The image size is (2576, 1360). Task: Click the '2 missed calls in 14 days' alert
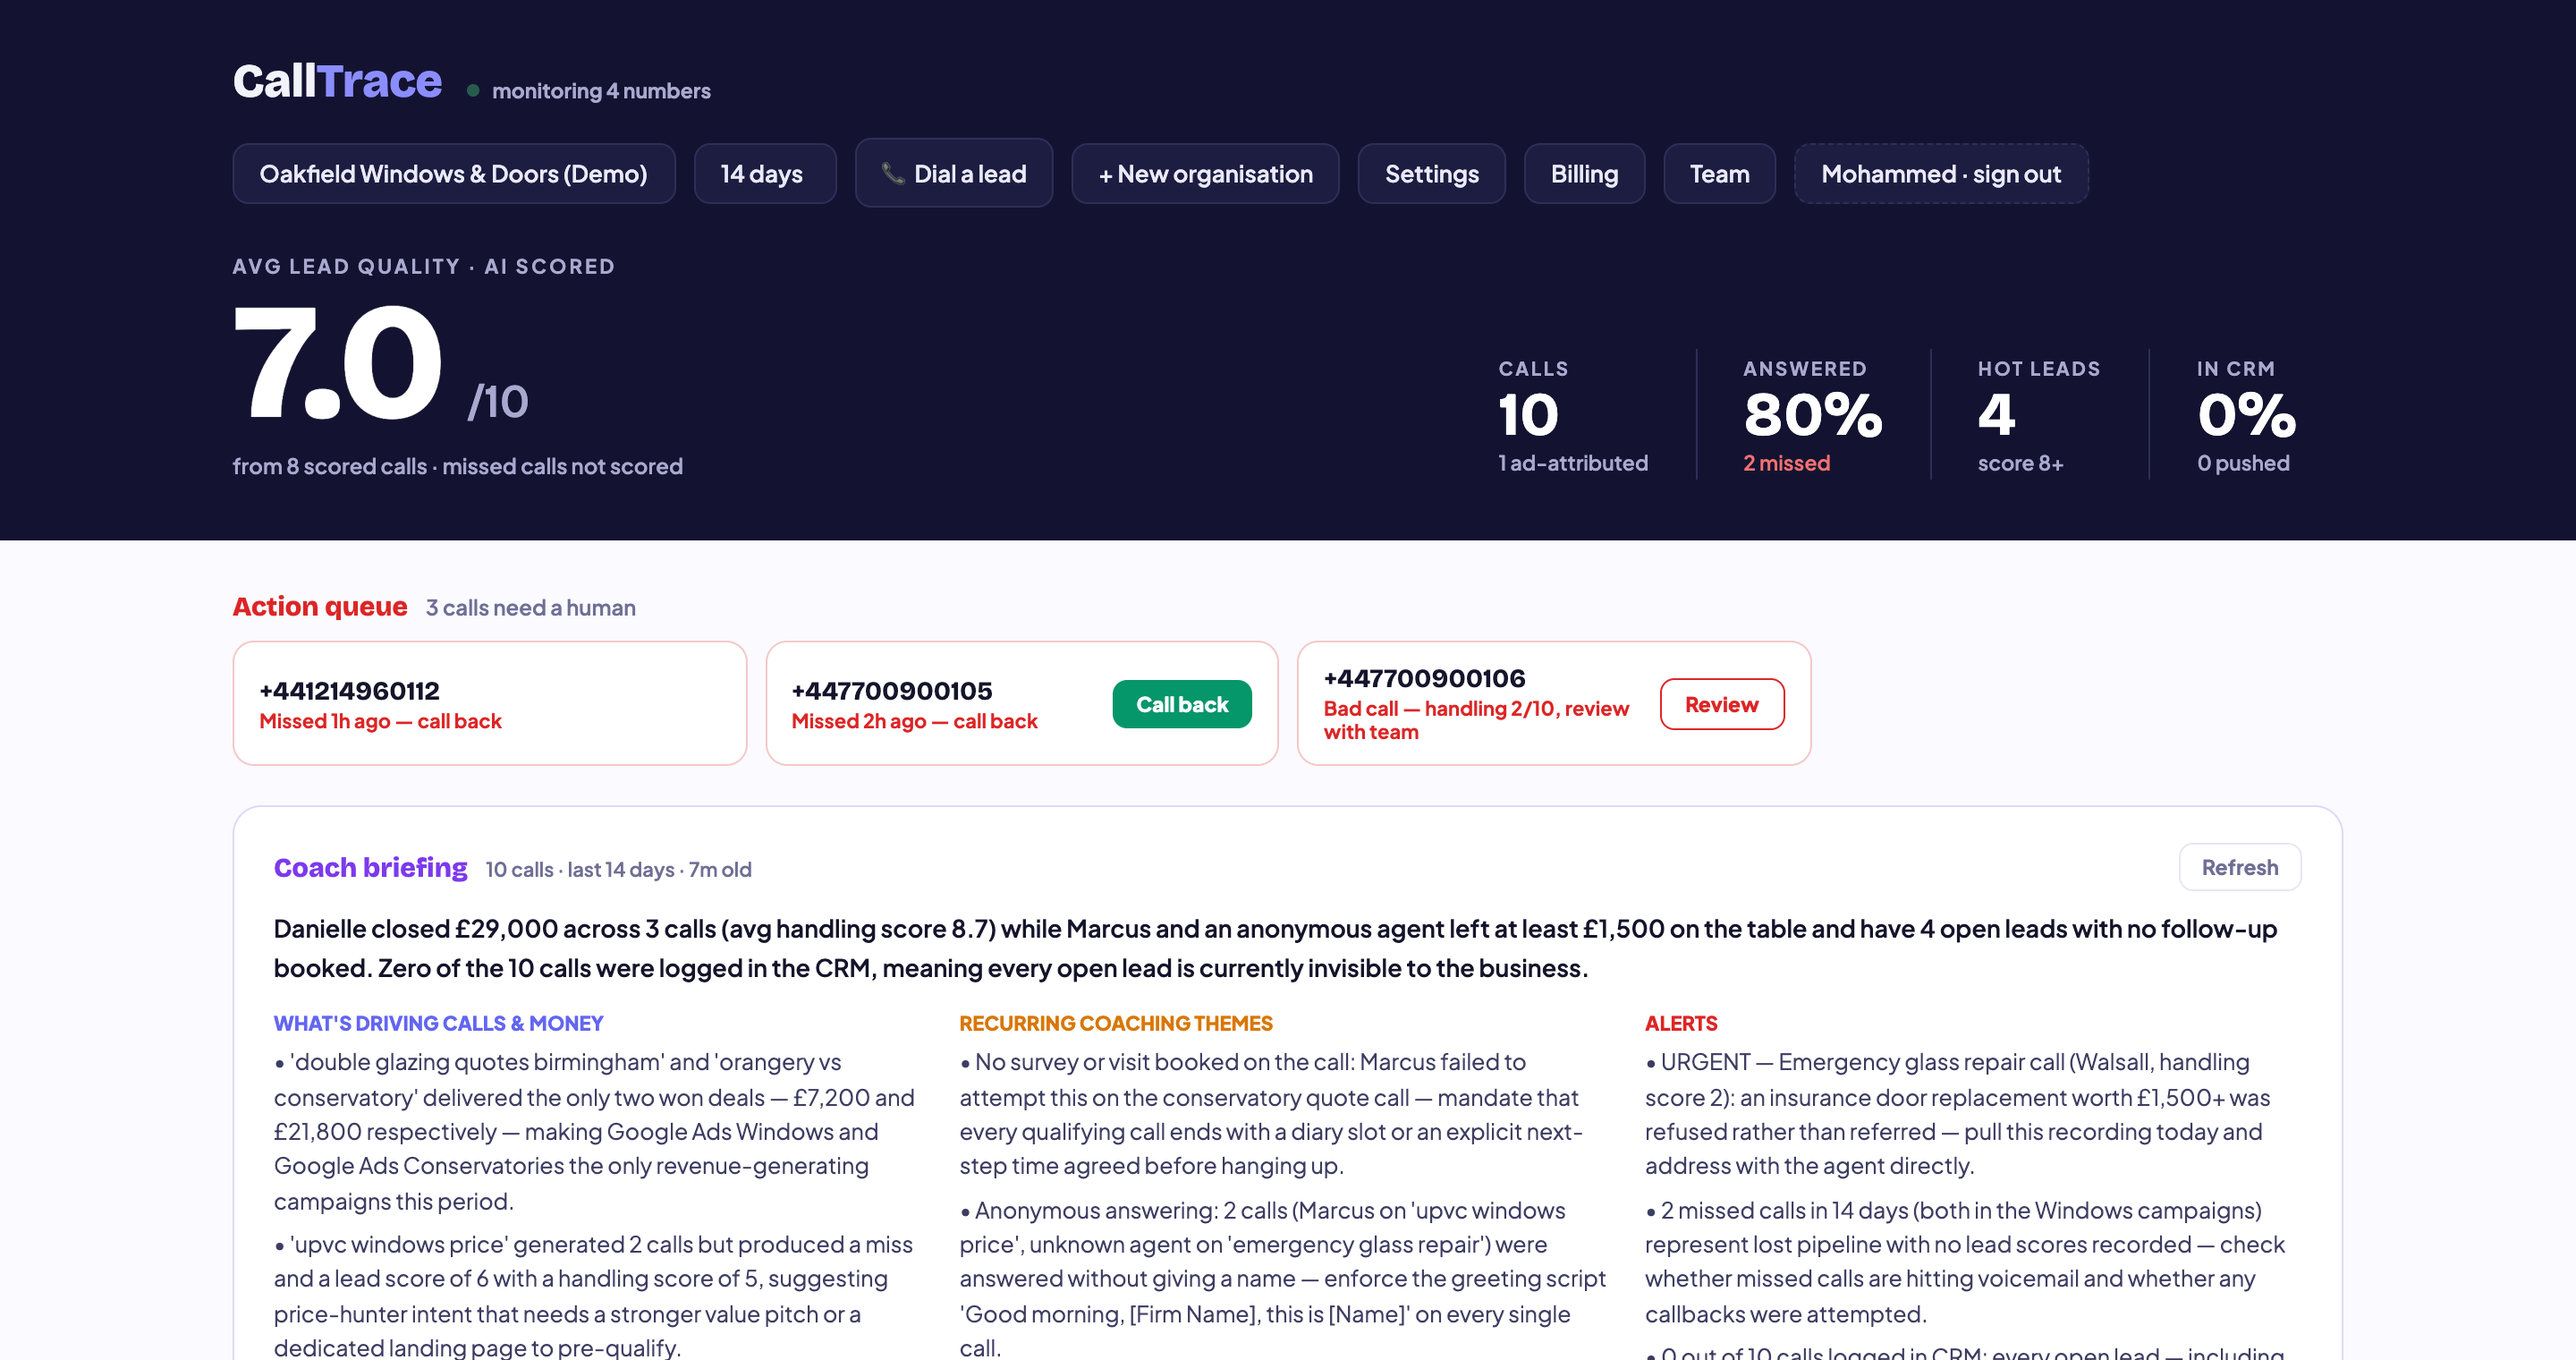1964,1262
